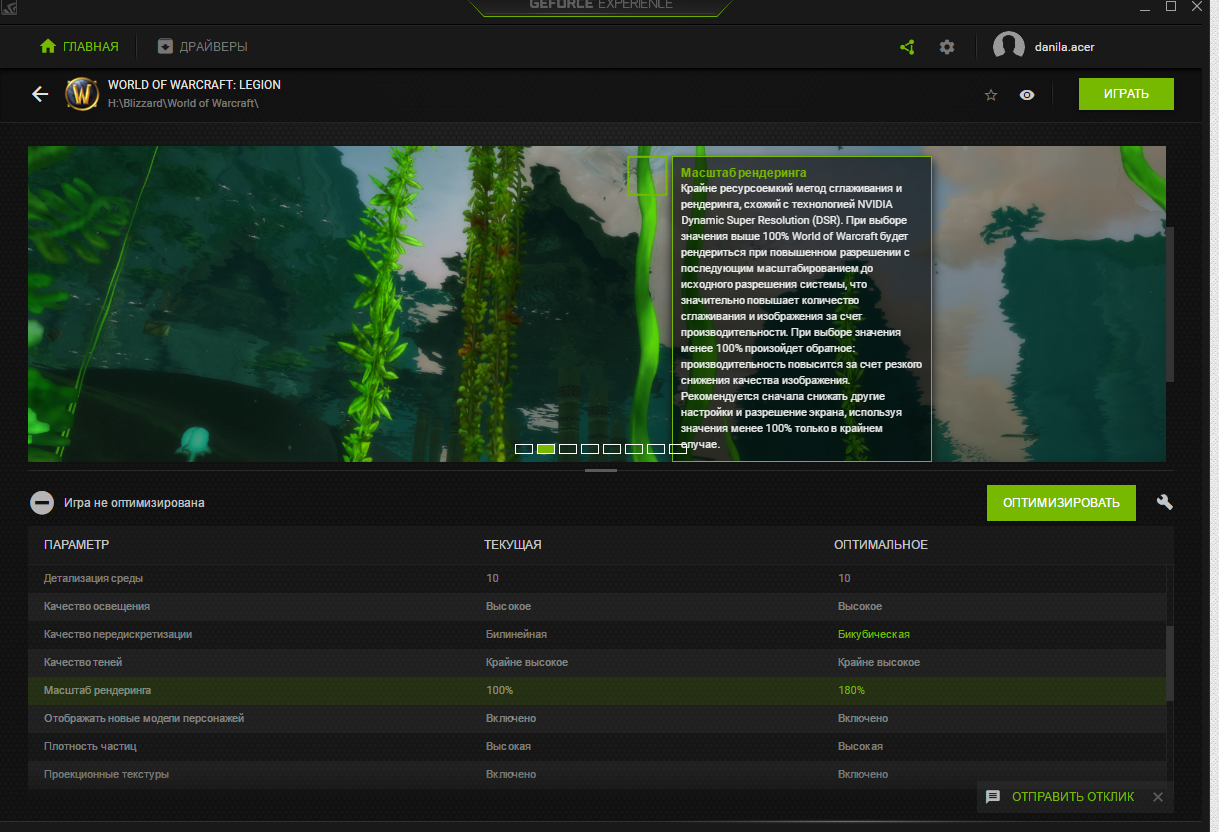1219x832 pixels.
Task: Open custom settings wrench icon
Action: tap(1164, 502)
